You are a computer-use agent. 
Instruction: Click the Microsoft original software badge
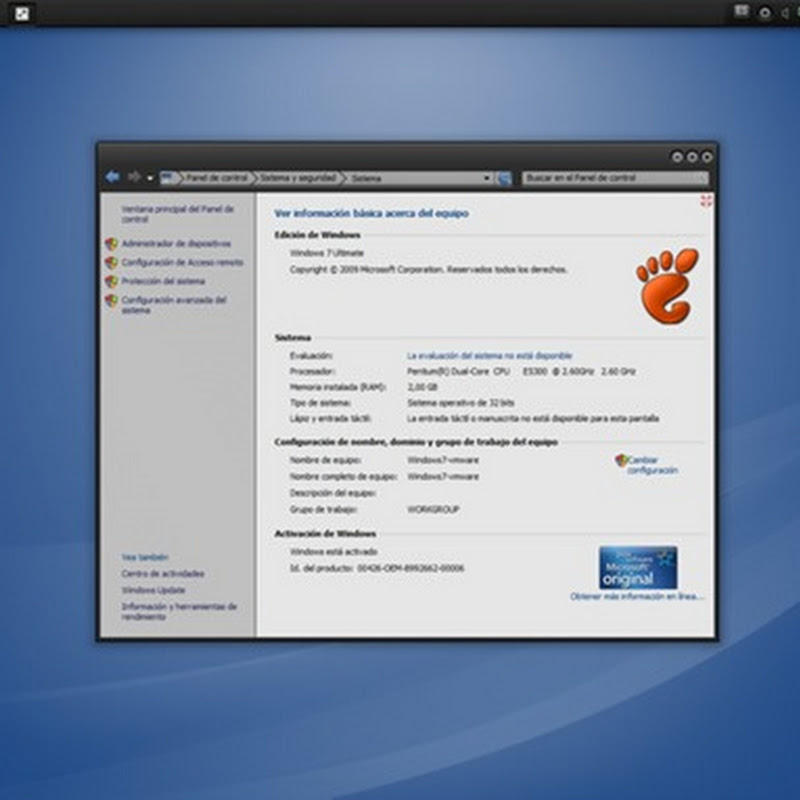tap(638, 567)
